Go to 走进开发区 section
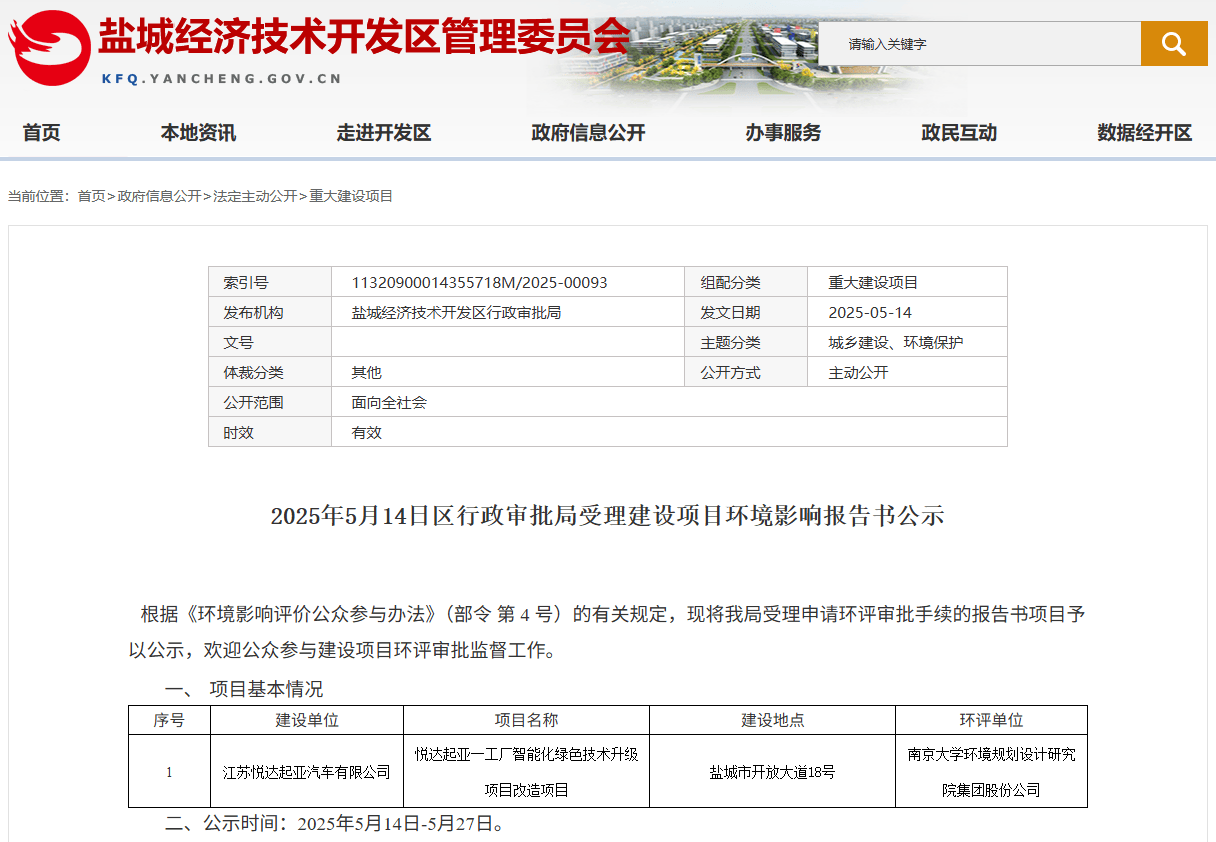The height and width of the screenshot is (842, 1216). coord(384,133)
